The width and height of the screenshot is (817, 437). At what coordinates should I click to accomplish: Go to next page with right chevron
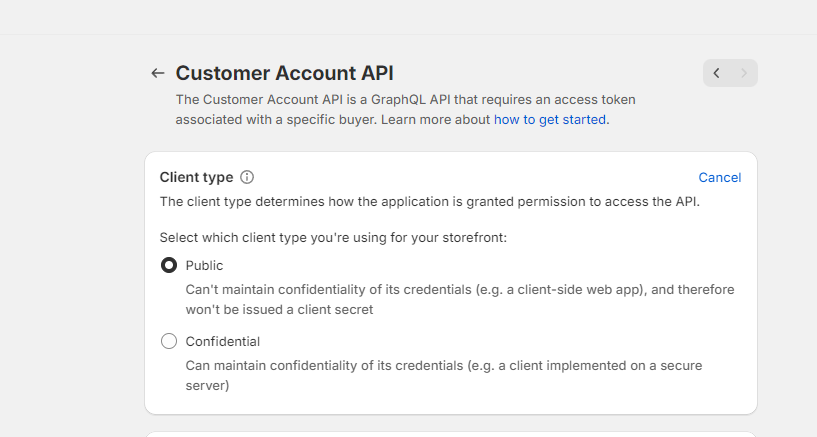click(744, 73)
